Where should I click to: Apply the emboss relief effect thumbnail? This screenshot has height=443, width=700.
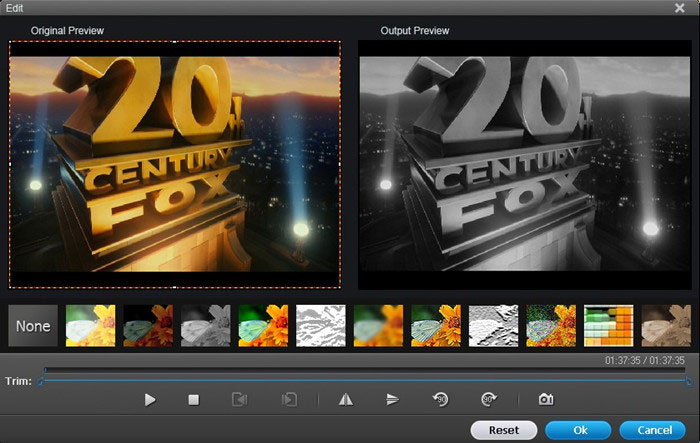pos(494,326)
